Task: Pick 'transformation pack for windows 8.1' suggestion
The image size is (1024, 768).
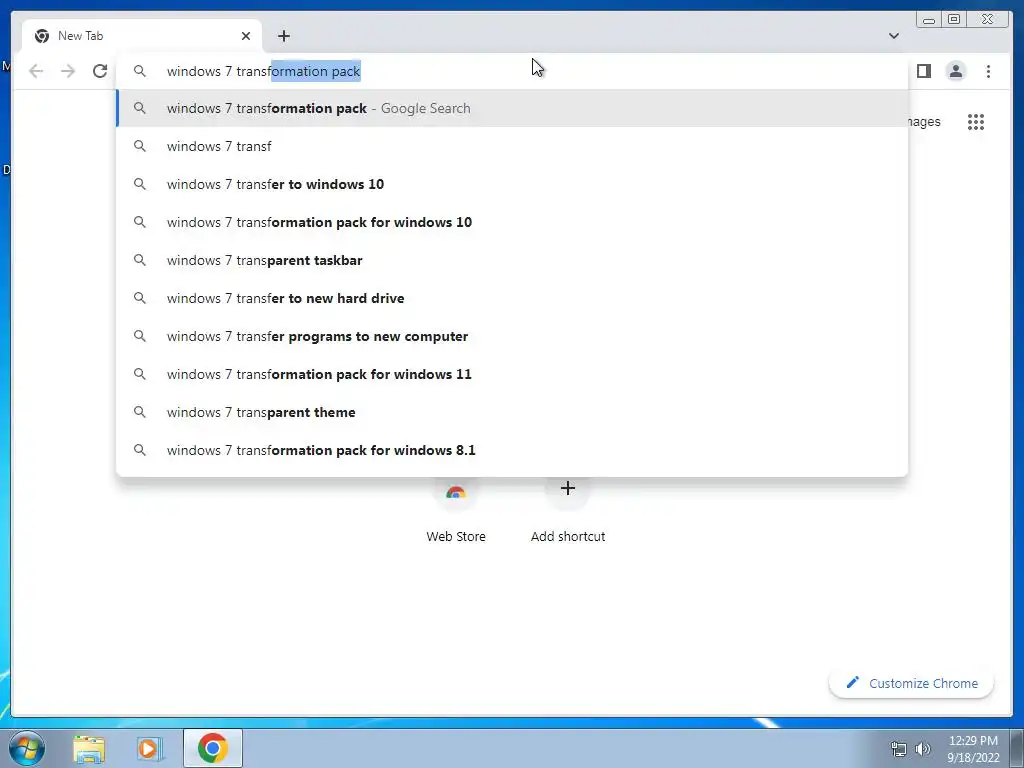Action: pos(513,450)
